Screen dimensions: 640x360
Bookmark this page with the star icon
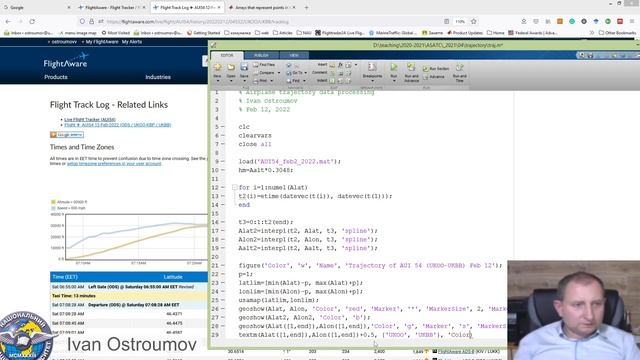473,21
